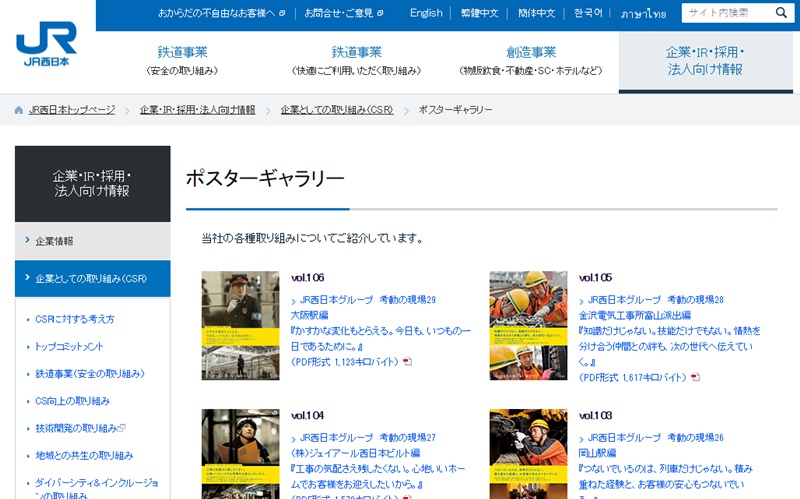This screenshot has width=800, height=499.
Task: Open vol.104 poster thumbnail
Action: pyautogui.click(x=240, y=454)
